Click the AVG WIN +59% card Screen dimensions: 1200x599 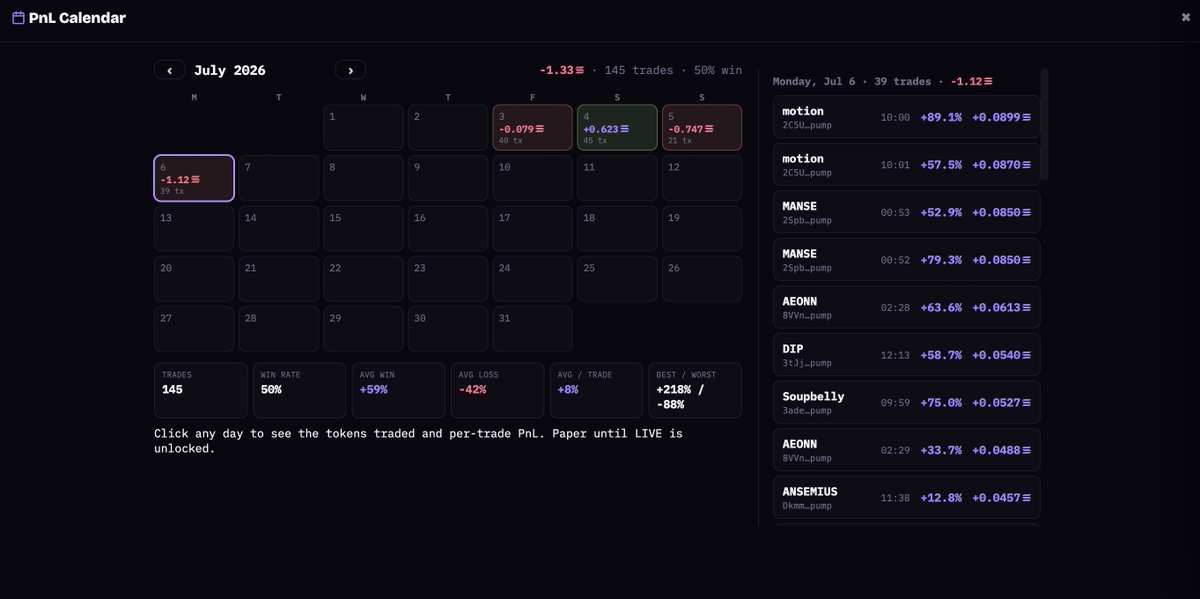click(x=399, y=390)
